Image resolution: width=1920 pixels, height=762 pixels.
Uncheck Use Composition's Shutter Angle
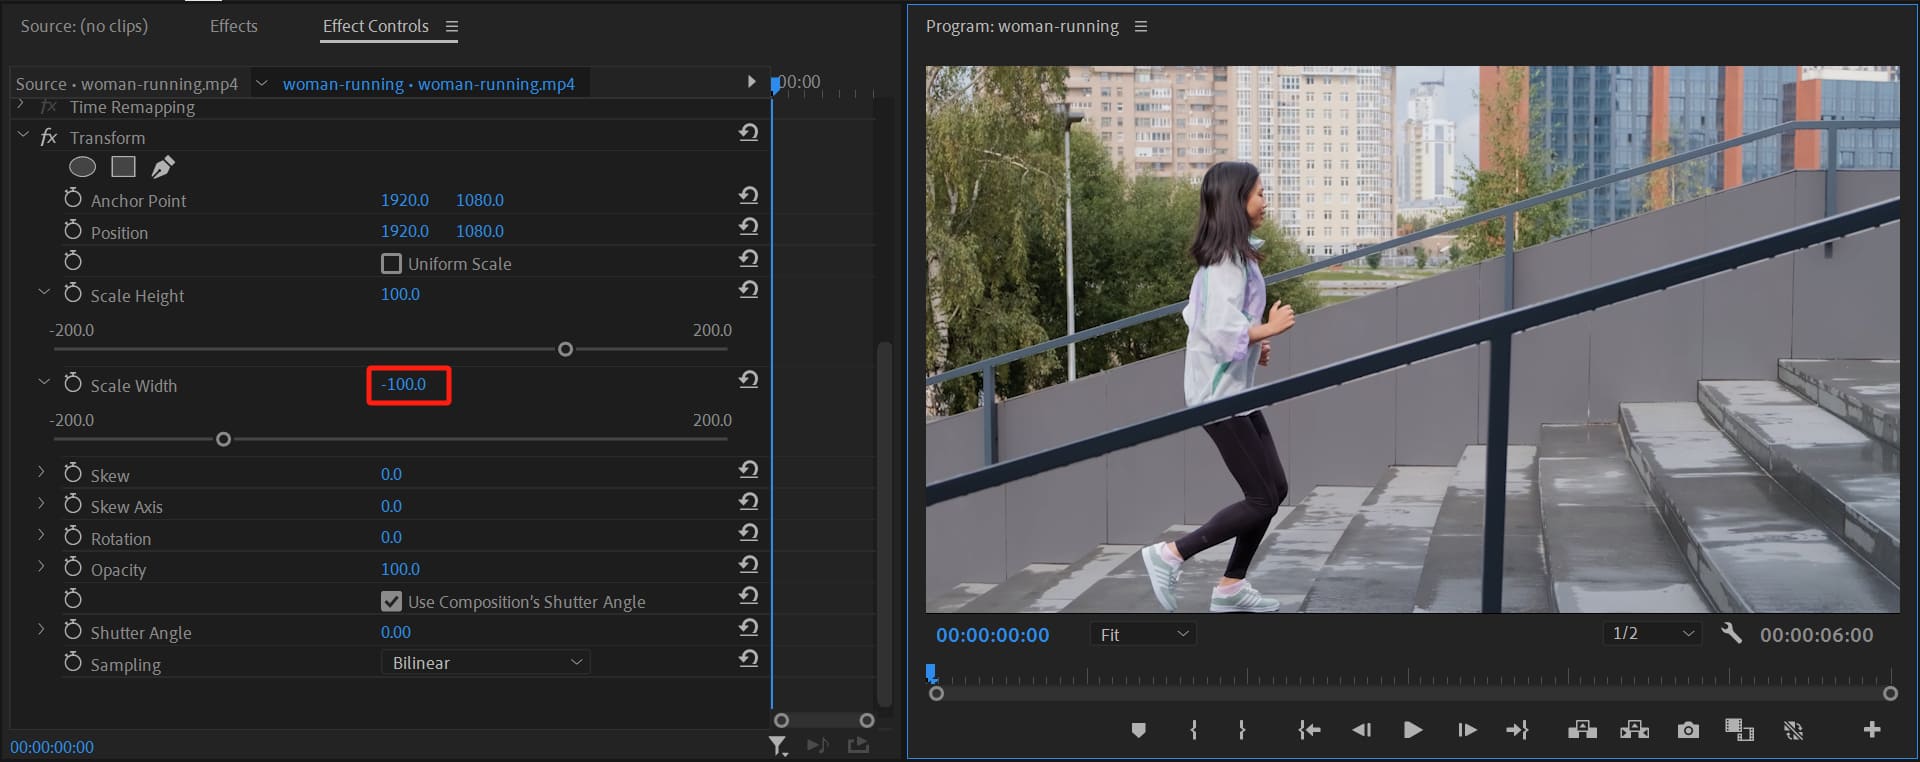[392, 602]
